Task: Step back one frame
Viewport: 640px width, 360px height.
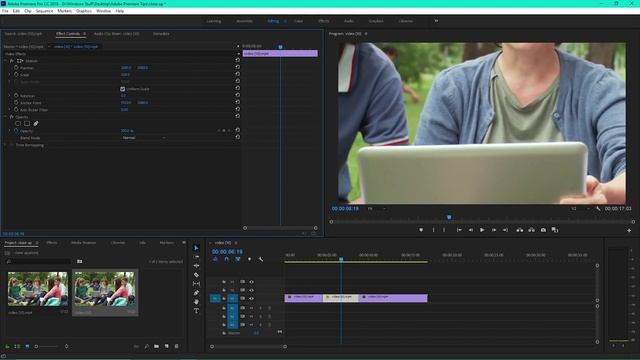Action: click(471, 230)
